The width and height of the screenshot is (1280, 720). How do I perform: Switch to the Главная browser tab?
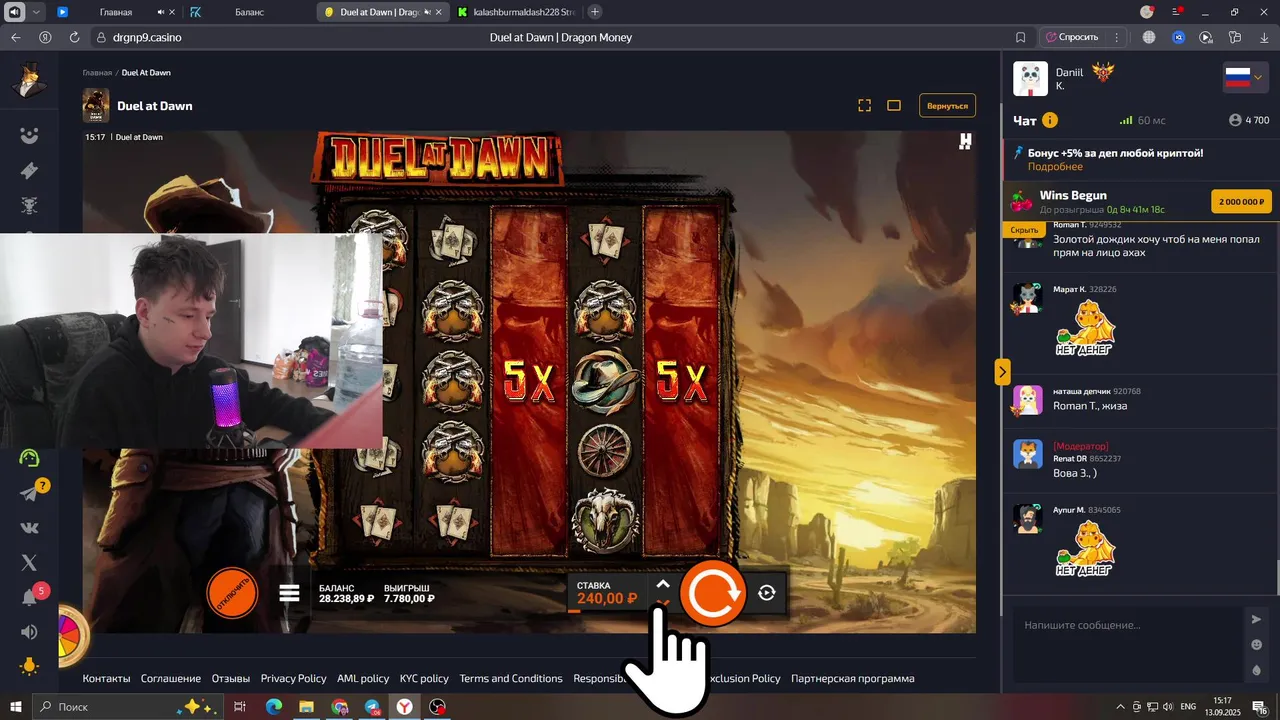[117, 12]
